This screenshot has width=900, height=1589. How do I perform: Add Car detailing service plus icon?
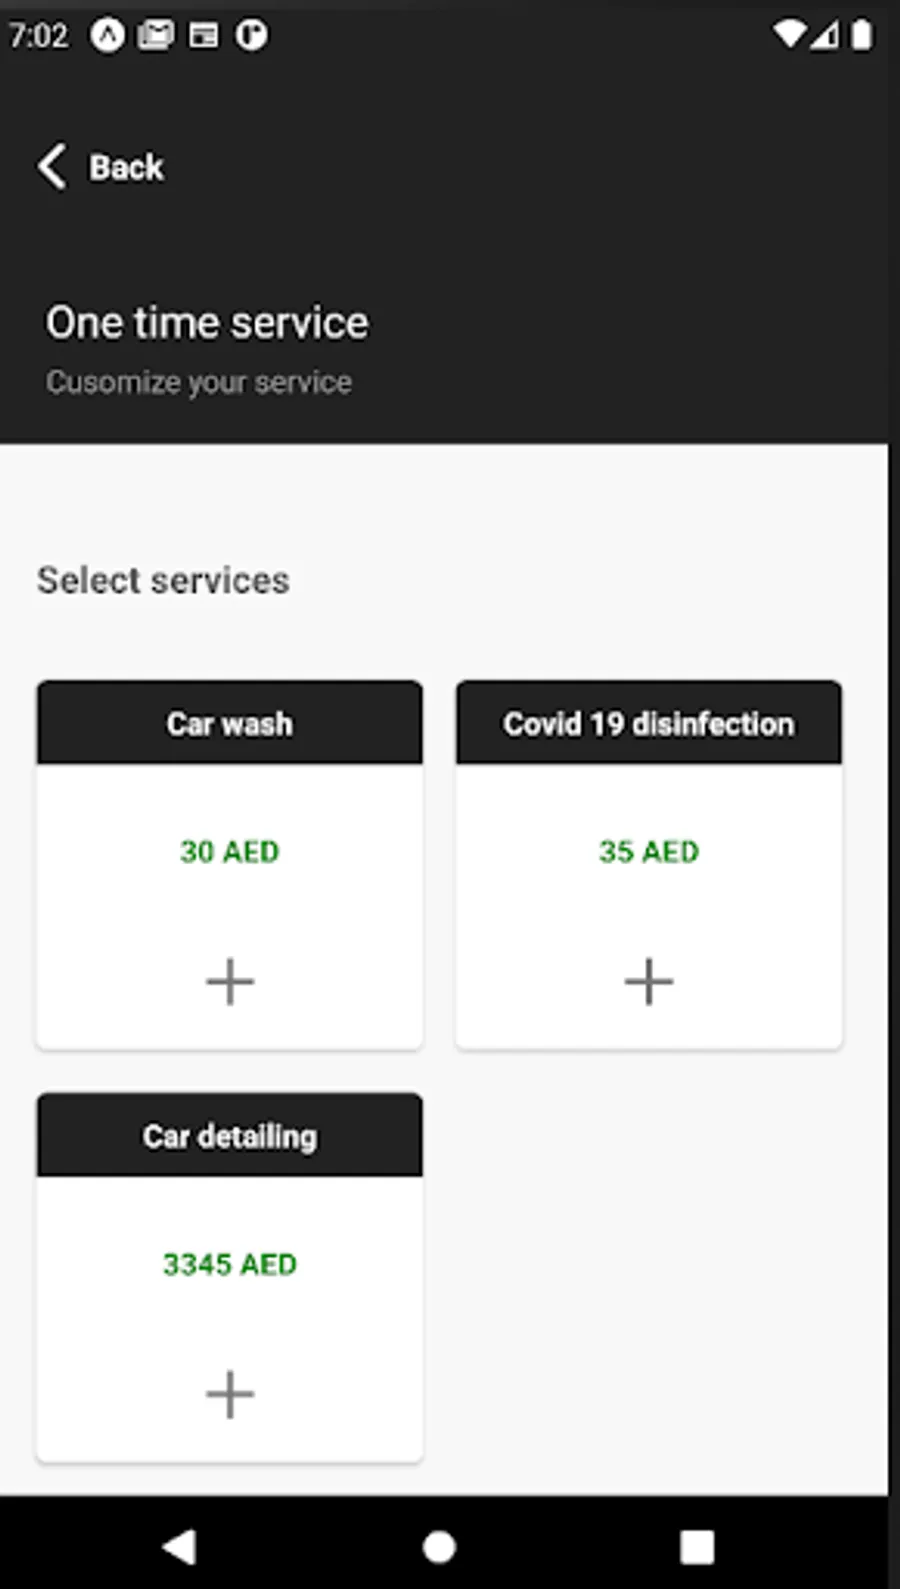point(230,1394)
